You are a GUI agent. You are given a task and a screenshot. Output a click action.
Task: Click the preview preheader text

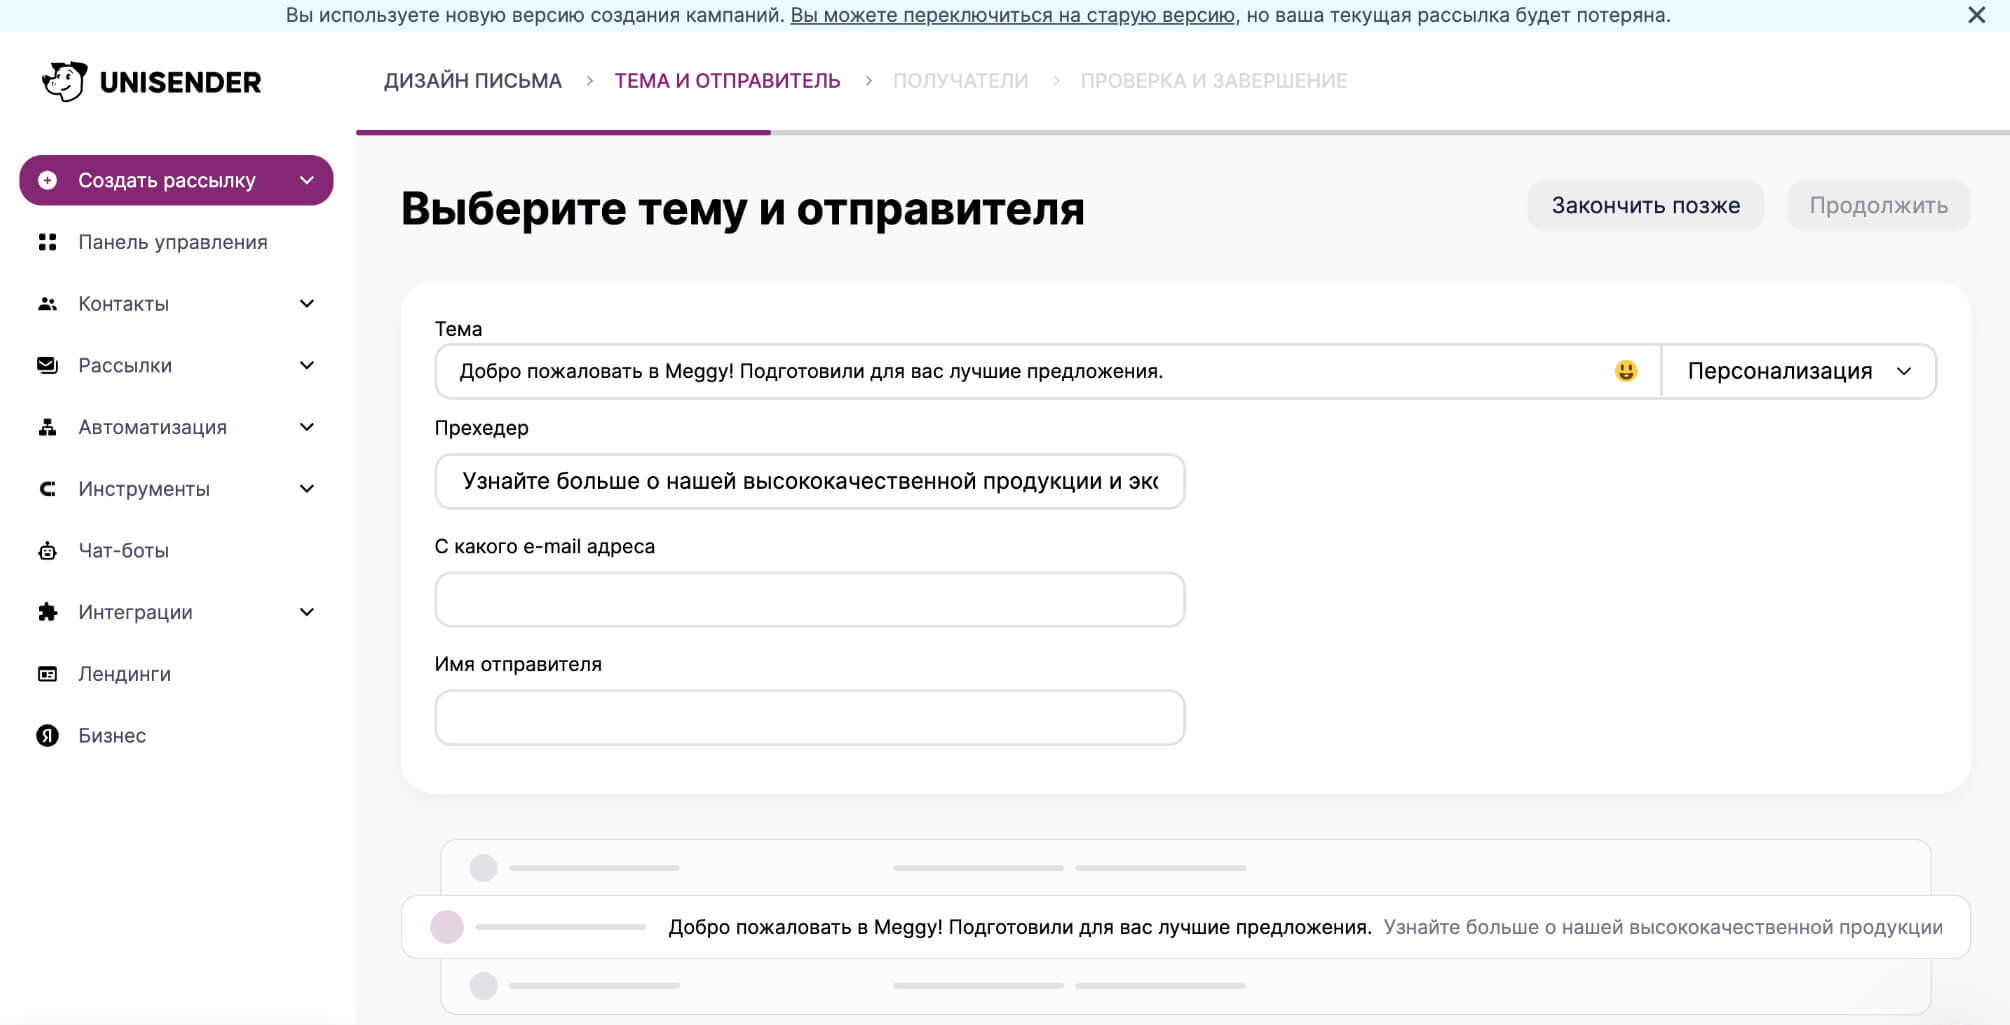(1663, 927)
